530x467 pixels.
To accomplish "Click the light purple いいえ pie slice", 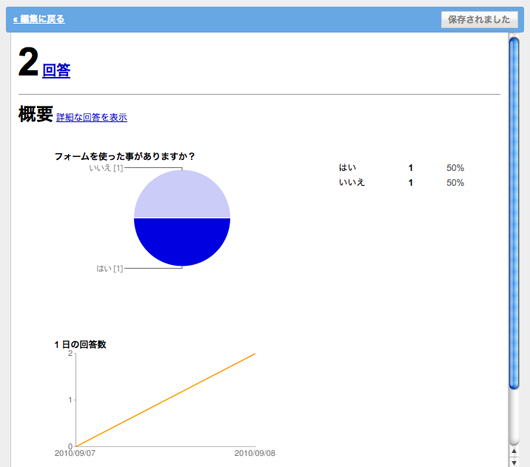I will [x=182, y=193].
